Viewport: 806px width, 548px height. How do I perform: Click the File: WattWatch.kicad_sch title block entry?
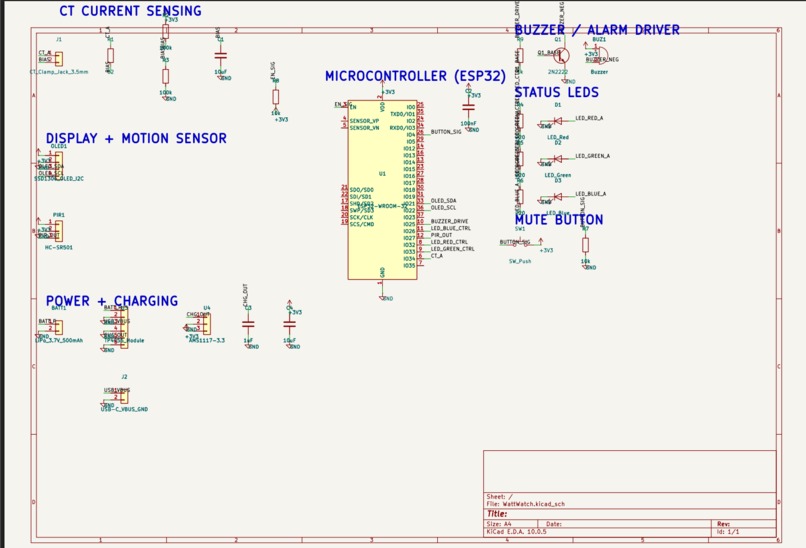click(525, 504)
